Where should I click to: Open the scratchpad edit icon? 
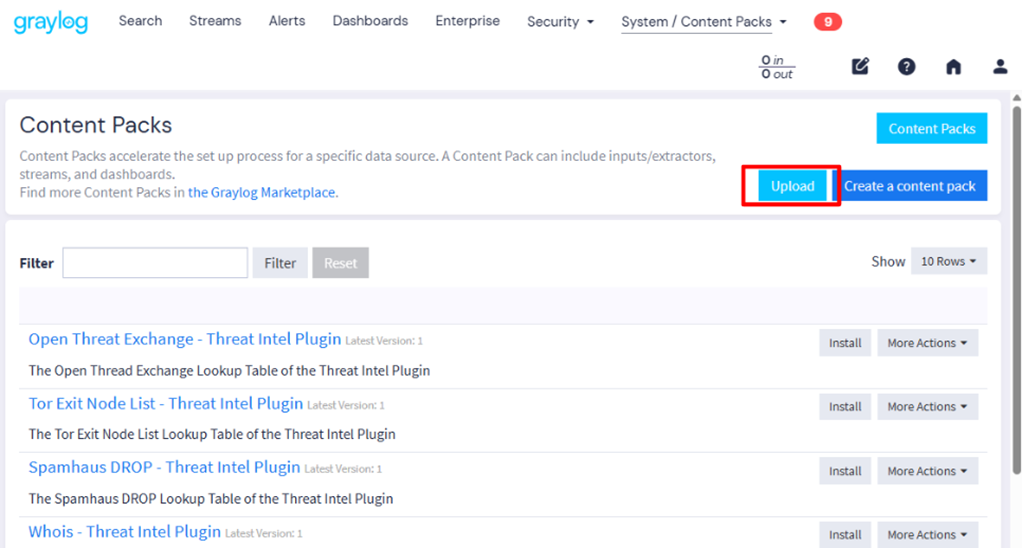coord(860,66)
